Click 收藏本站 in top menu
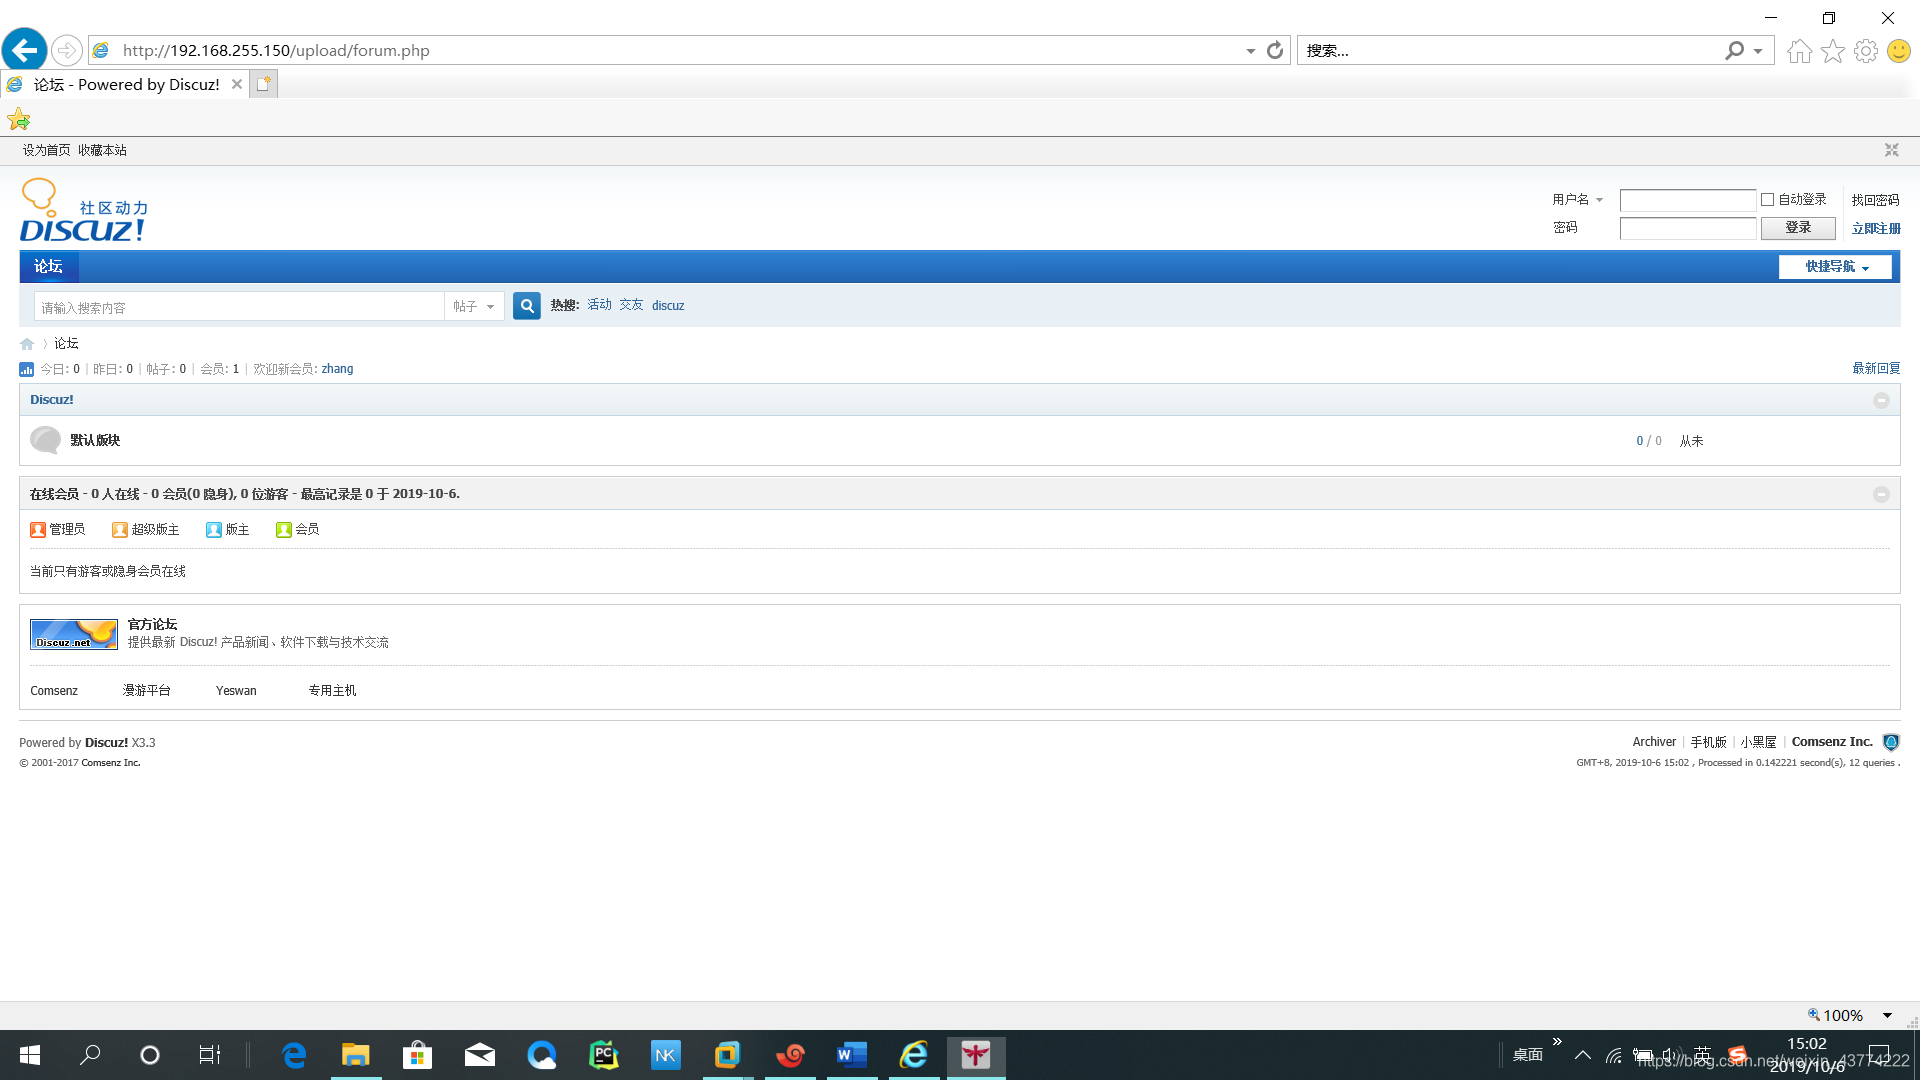This screenshot has width=1920, height=1080. tap(102, 150)
